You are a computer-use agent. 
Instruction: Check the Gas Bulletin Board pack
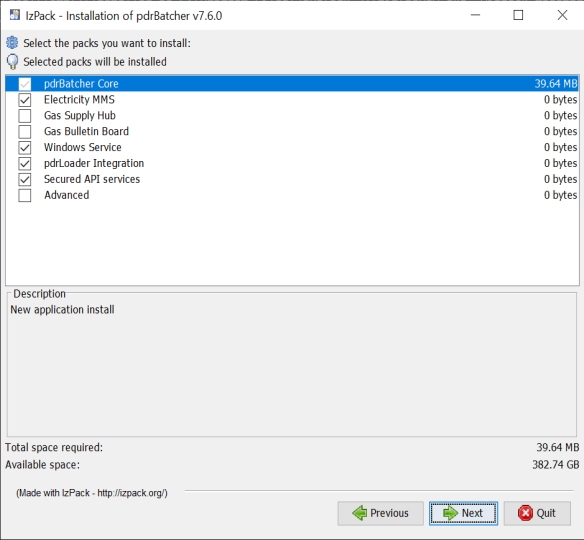(x=25, y=132)
